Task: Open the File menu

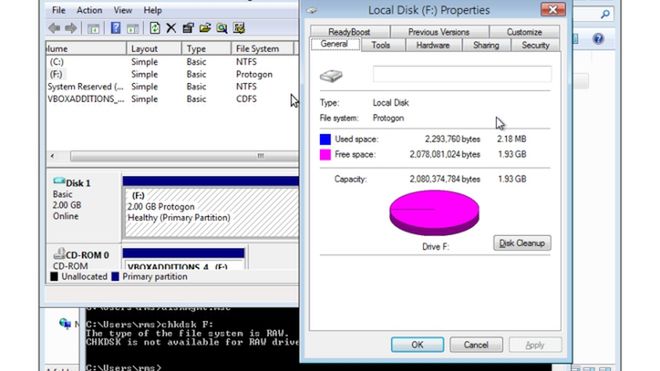Action: [x=59, y=10]
